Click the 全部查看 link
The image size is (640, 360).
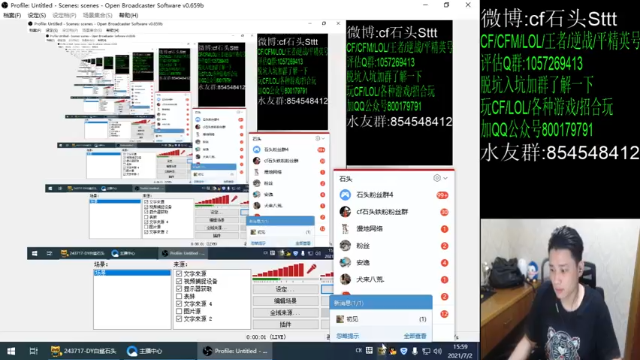tap(415, 336)
